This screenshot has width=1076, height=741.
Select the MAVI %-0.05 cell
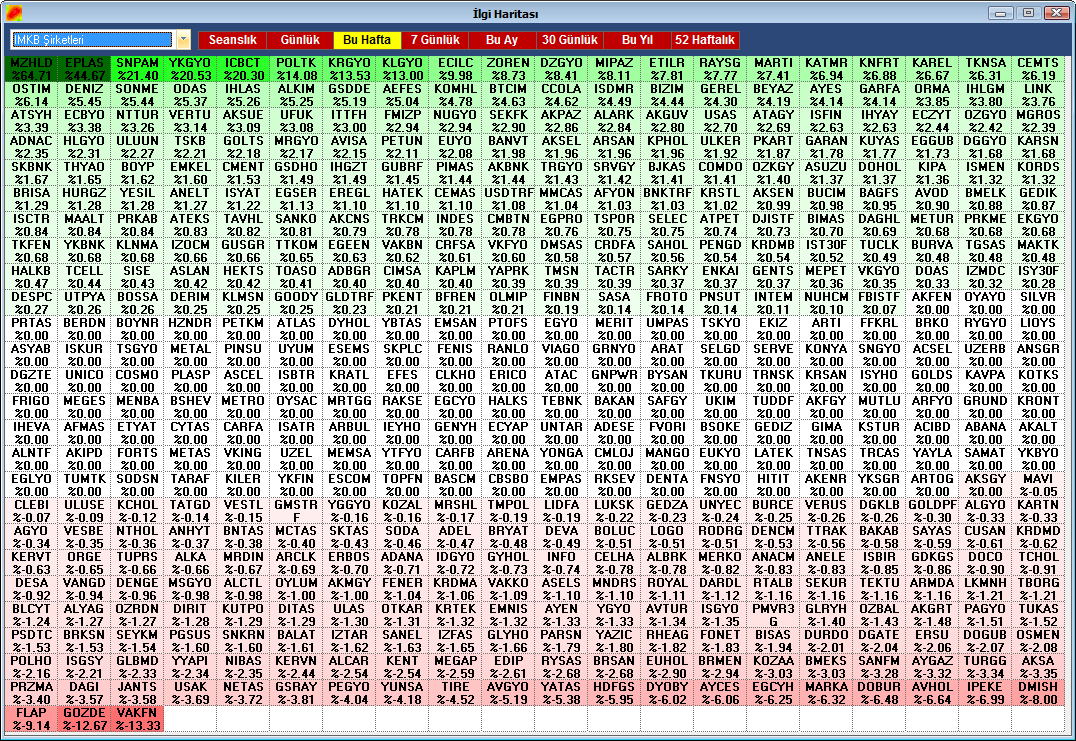(1038, 485)
